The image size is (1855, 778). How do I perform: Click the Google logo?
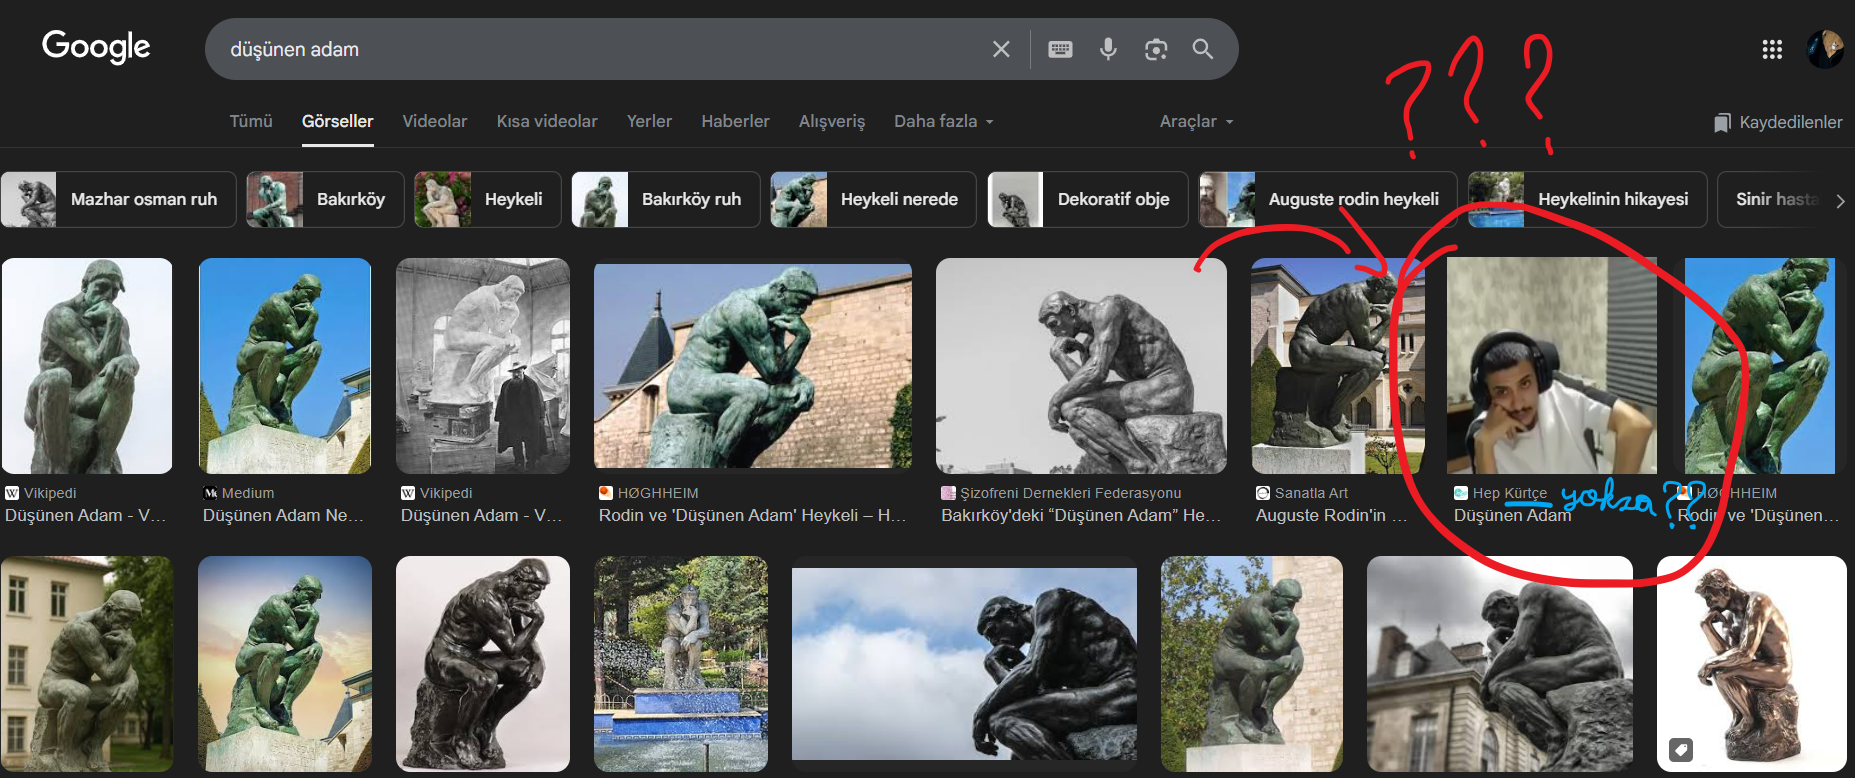pyautogui.click(x=96, y=46)
